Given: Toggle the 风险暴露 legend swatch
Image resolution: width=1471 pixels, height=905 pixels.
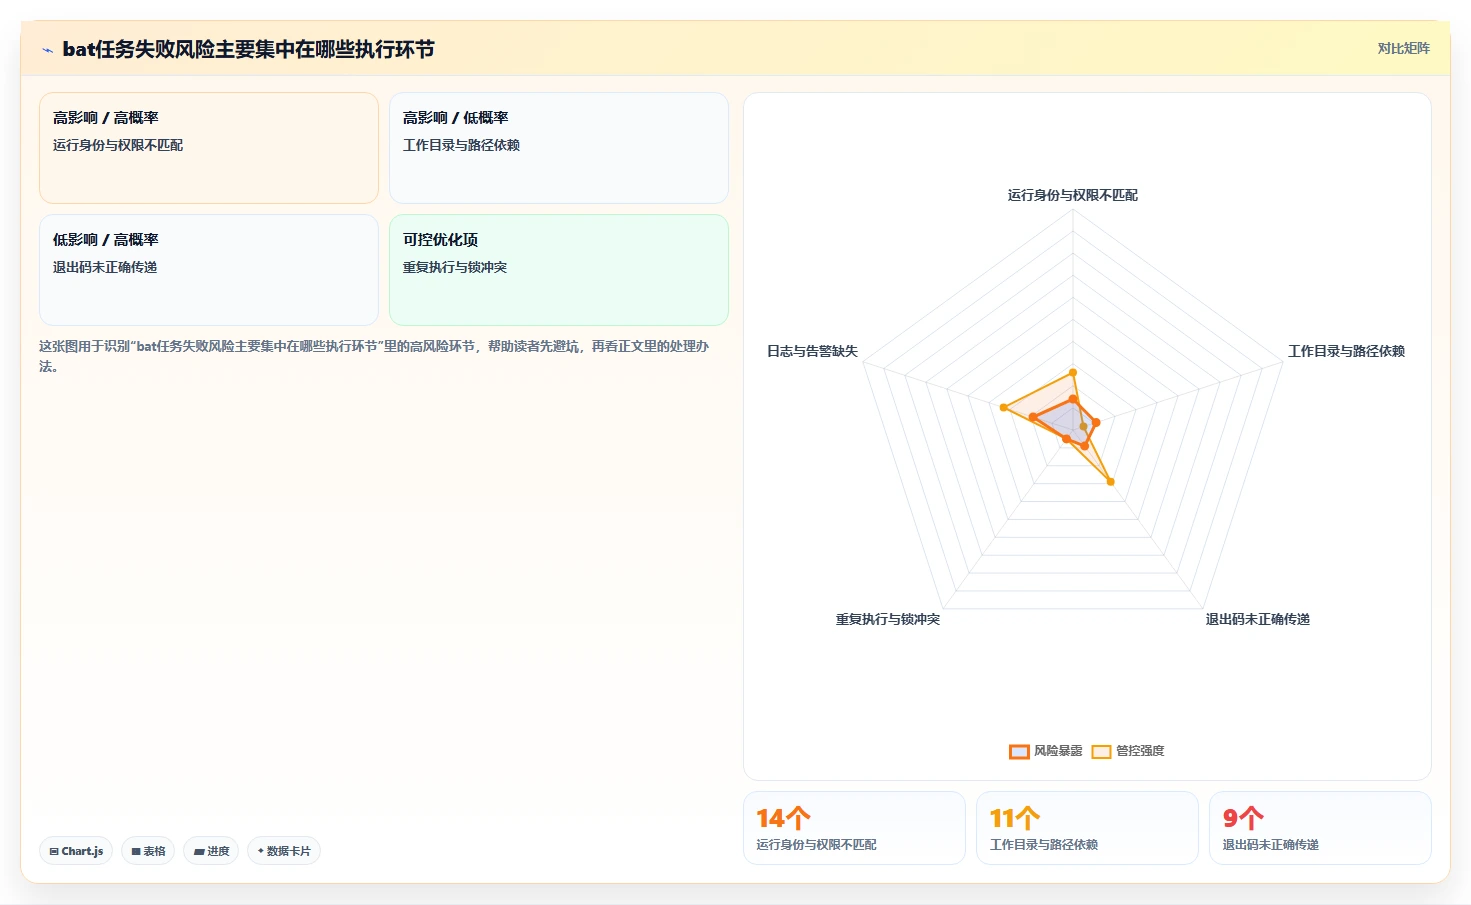Looking at the screenshot, I should 1019,751.
